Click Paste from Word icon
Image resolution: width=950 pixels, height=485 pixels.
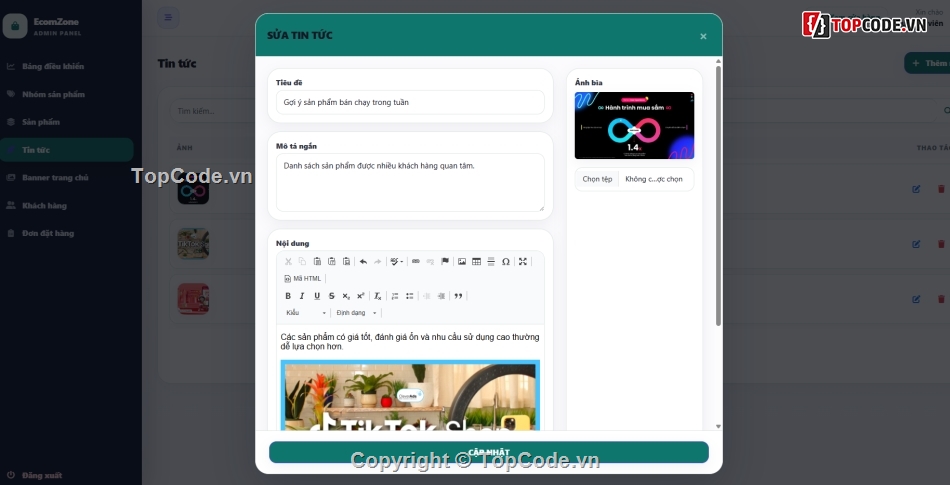tap(346, 262)
